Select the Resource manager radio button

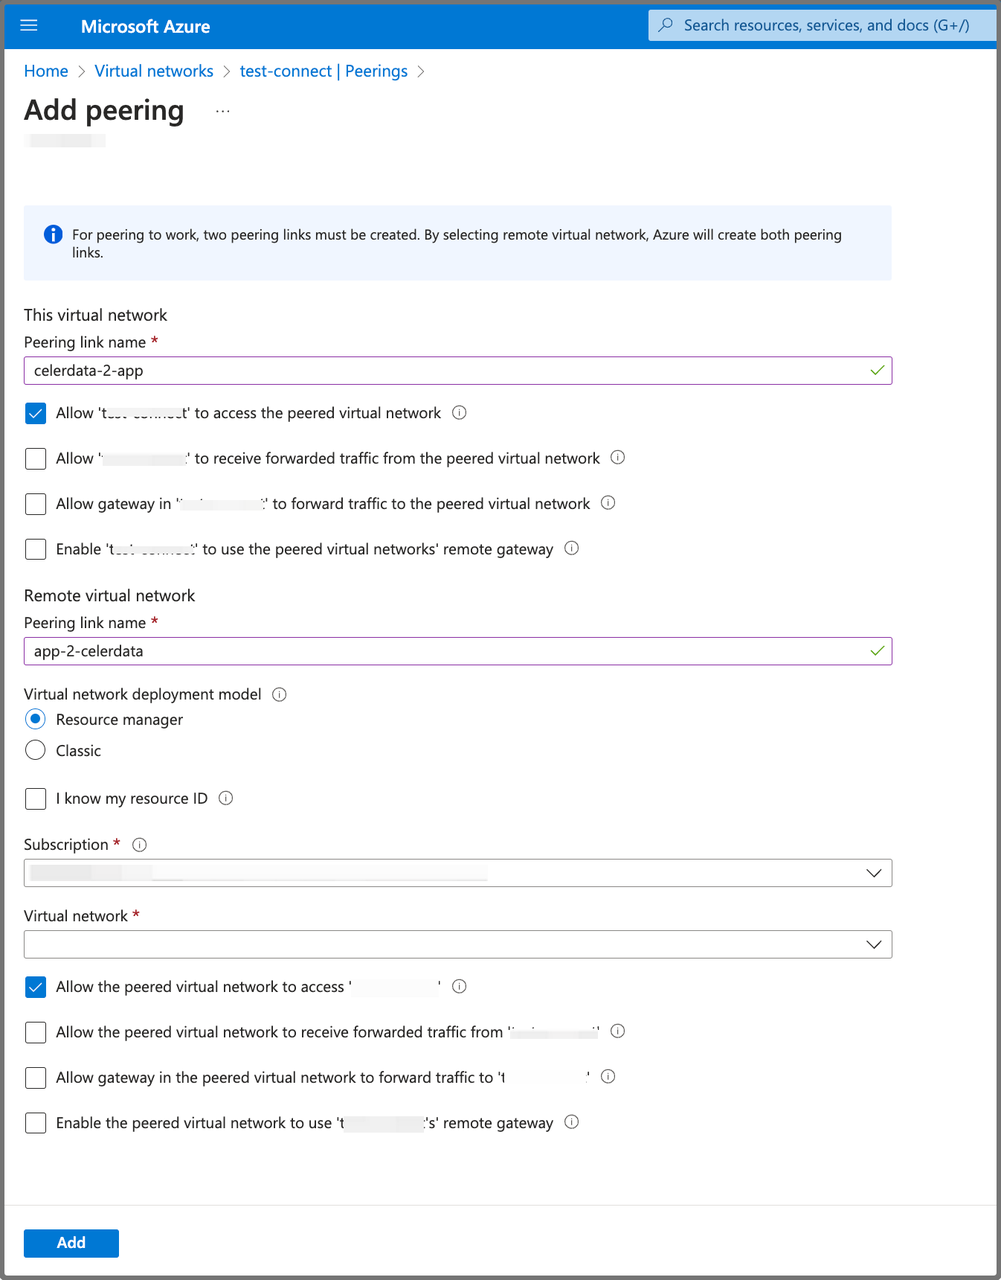coord(36,719)
